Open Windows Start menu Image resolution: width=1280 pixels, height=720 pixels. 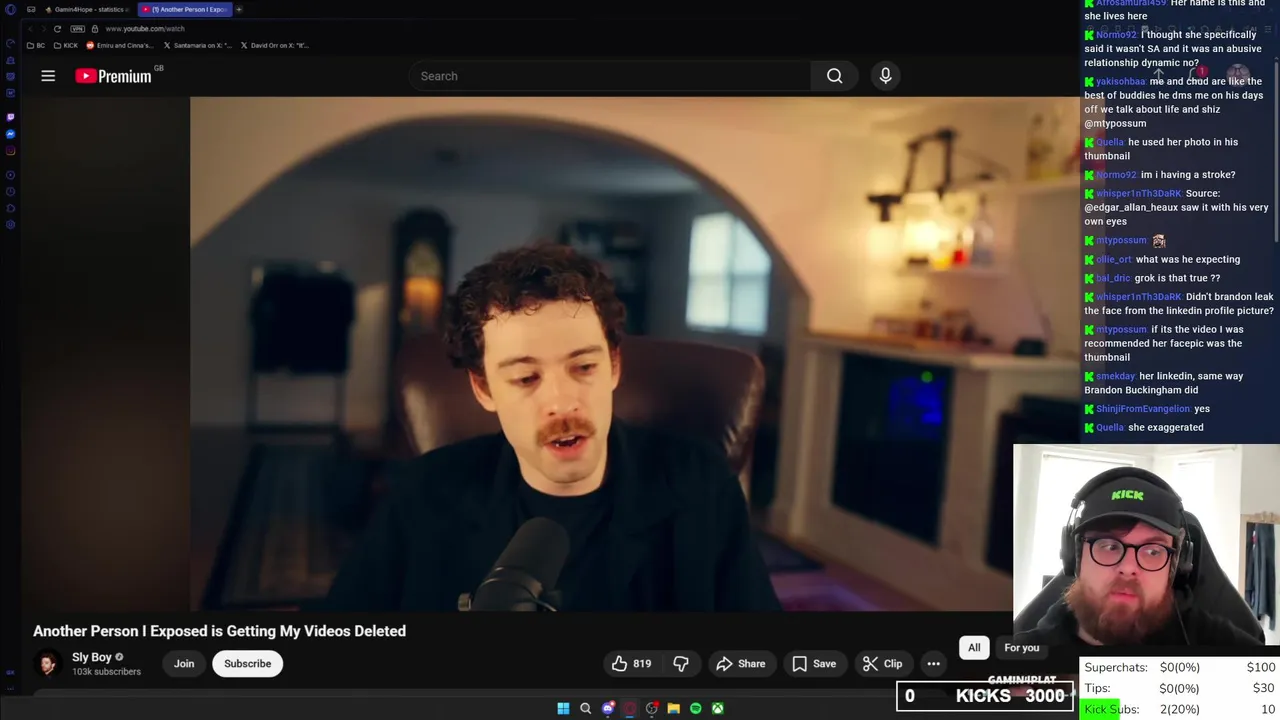coord(563,708)
